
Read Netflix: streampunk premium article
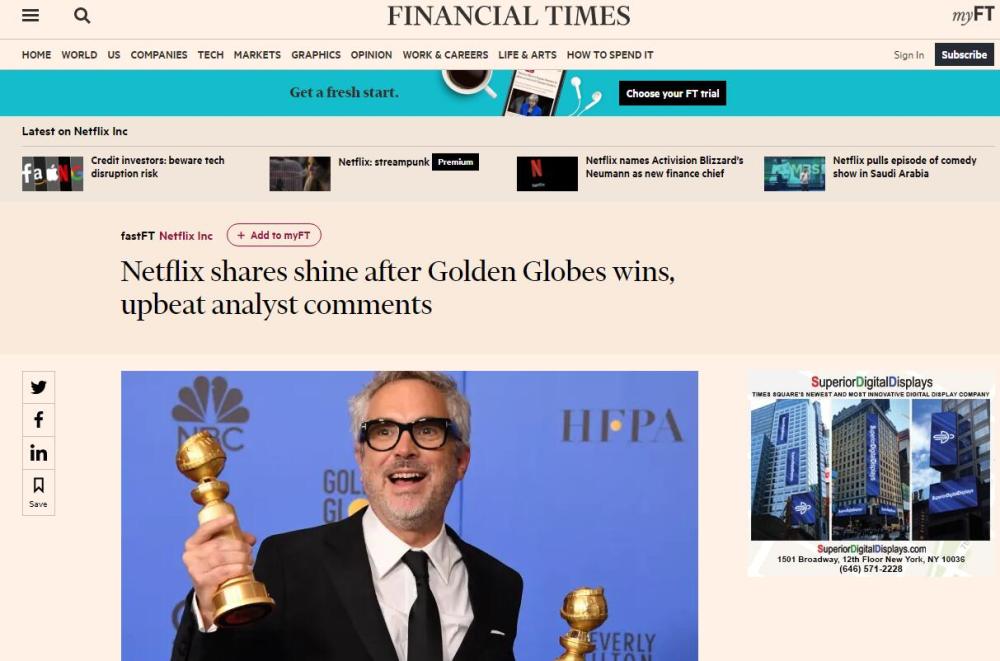[384, 162]
